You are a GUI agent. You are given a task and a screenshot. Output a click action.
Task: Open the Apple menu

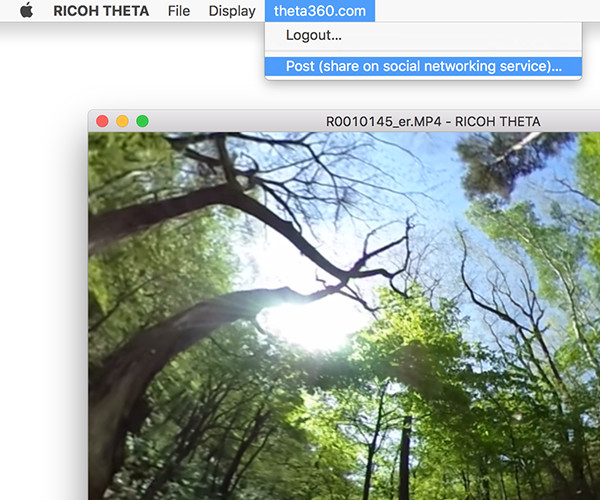click(x=27, y=11)
